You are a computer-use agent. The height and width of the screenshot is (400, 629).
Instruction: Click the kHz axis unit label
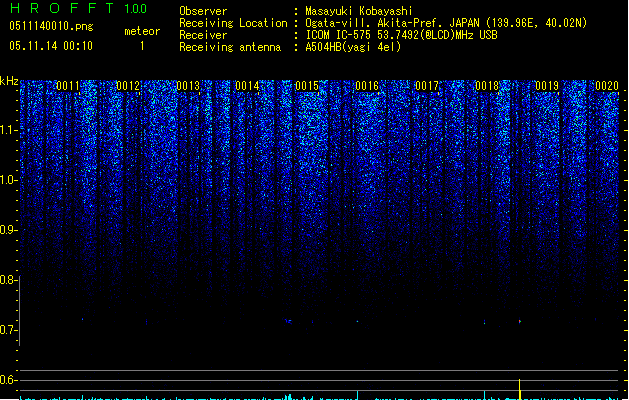[x=9, y=81]
